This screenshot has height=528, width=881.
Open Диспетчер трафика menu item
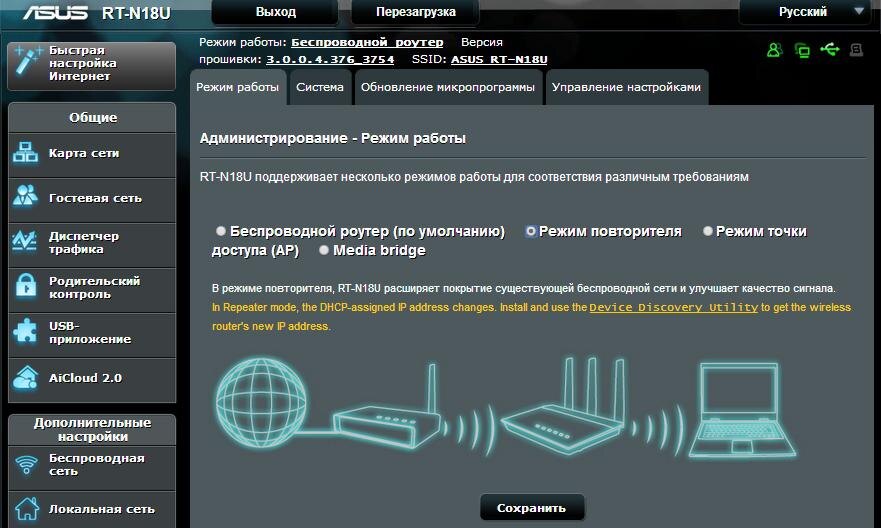click(x=92, y=243)
